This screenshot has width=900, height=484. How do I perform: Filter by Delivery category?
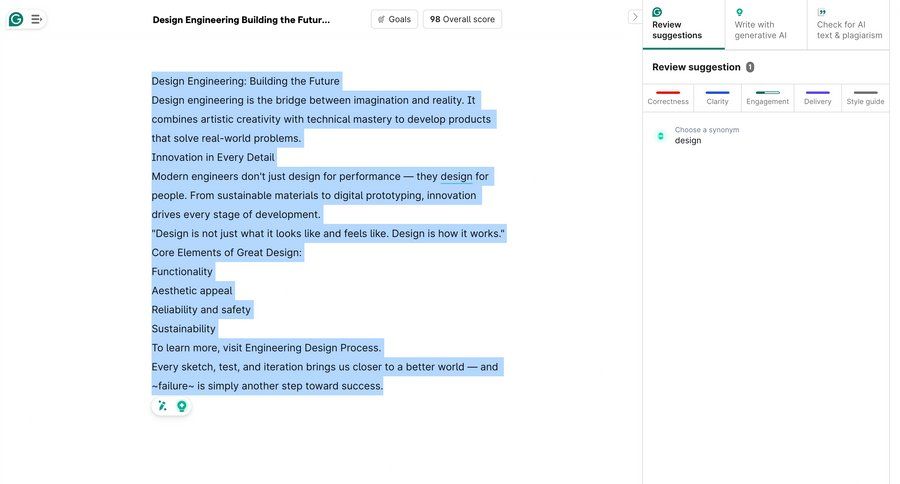[817, 98]
